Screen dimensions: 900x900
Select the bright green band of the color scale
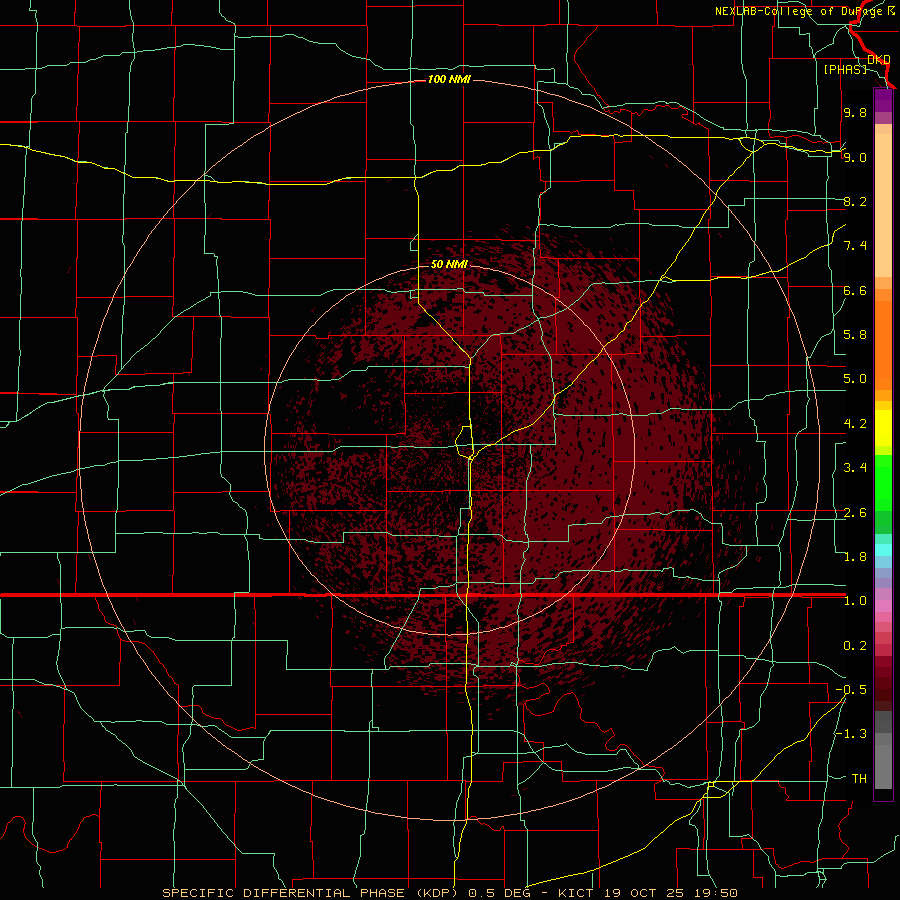click(x=883, y=482)
